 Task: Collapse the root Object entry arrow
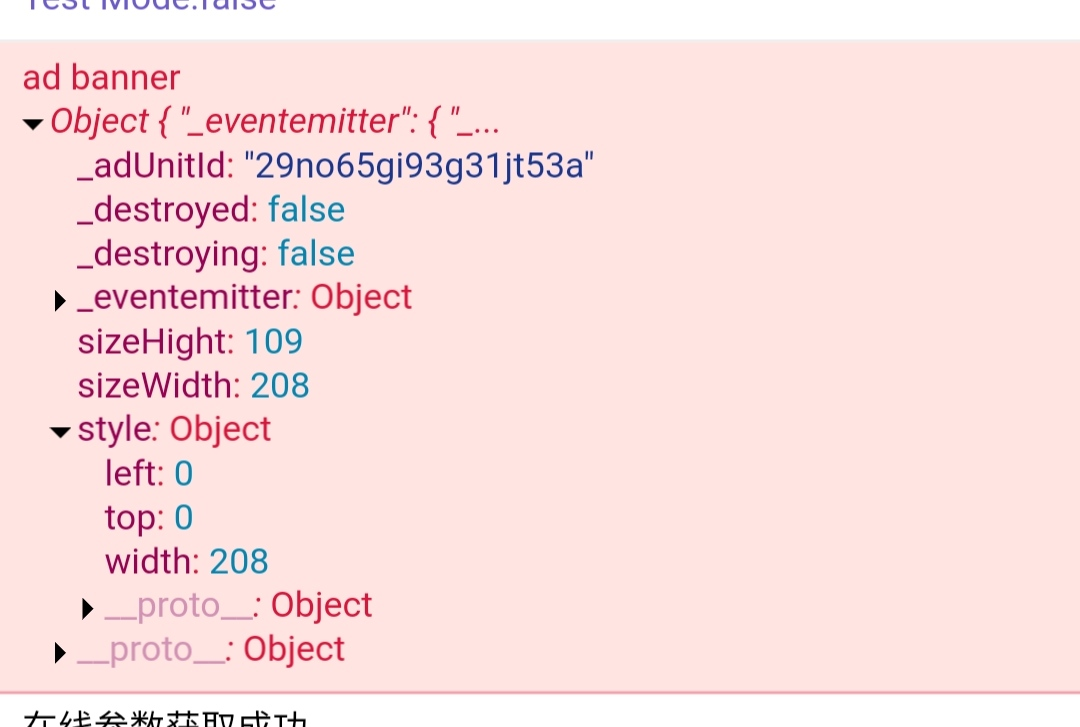pos(32,124)
